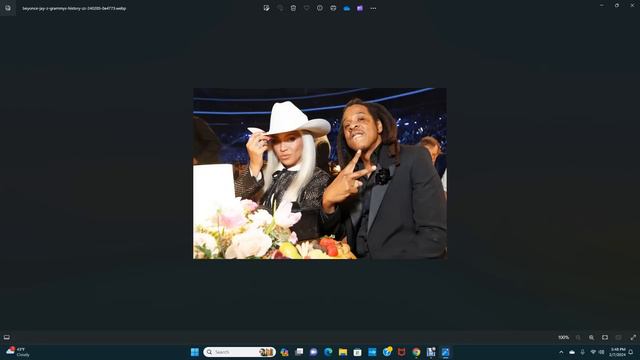
Task: Click the 100% zoom level indicator
Action: coord(563,338)
